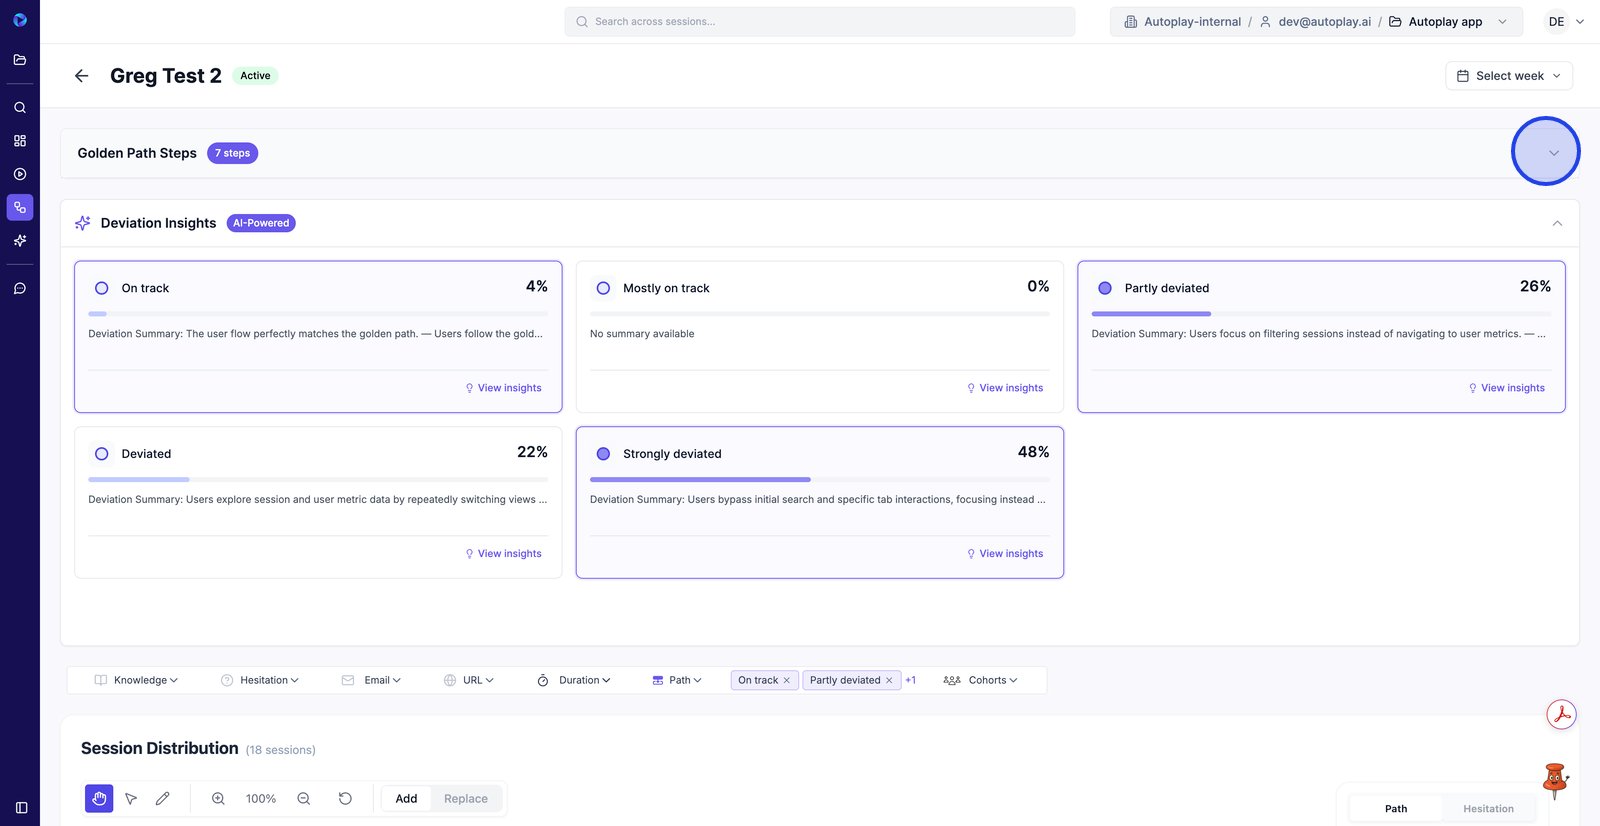
Task: Select the Mostly on track radio button
Action: pyautogui.click(x=603, y=288)
